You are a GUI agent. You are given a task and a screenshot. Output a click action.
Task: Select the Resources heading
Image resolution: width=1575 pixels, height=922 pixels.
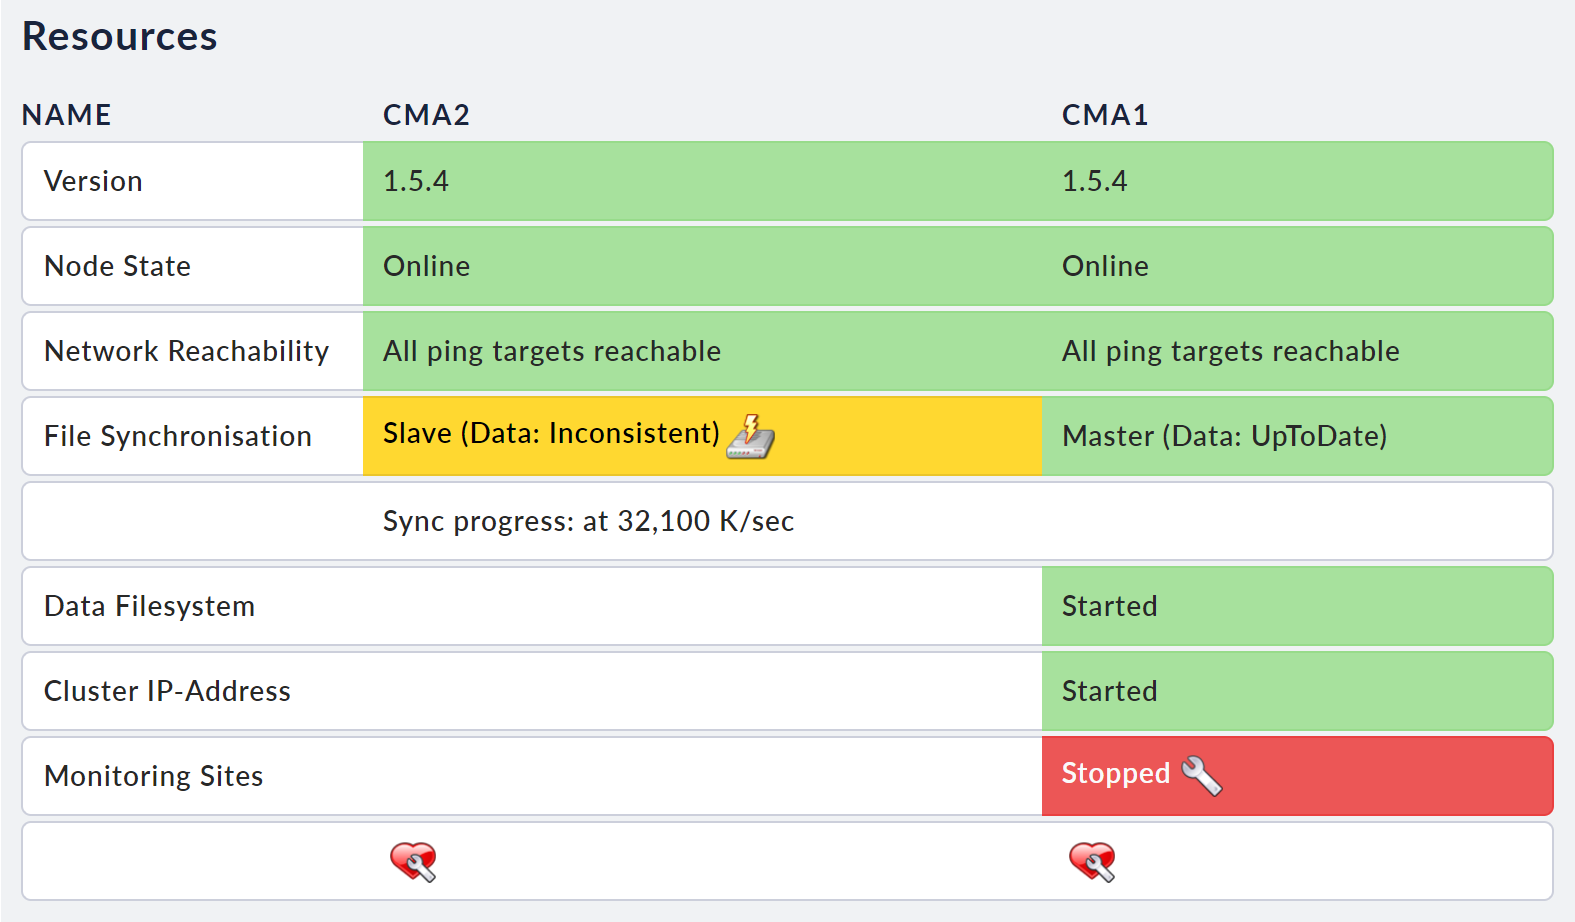pyautogui.click(x=120, y=36)
